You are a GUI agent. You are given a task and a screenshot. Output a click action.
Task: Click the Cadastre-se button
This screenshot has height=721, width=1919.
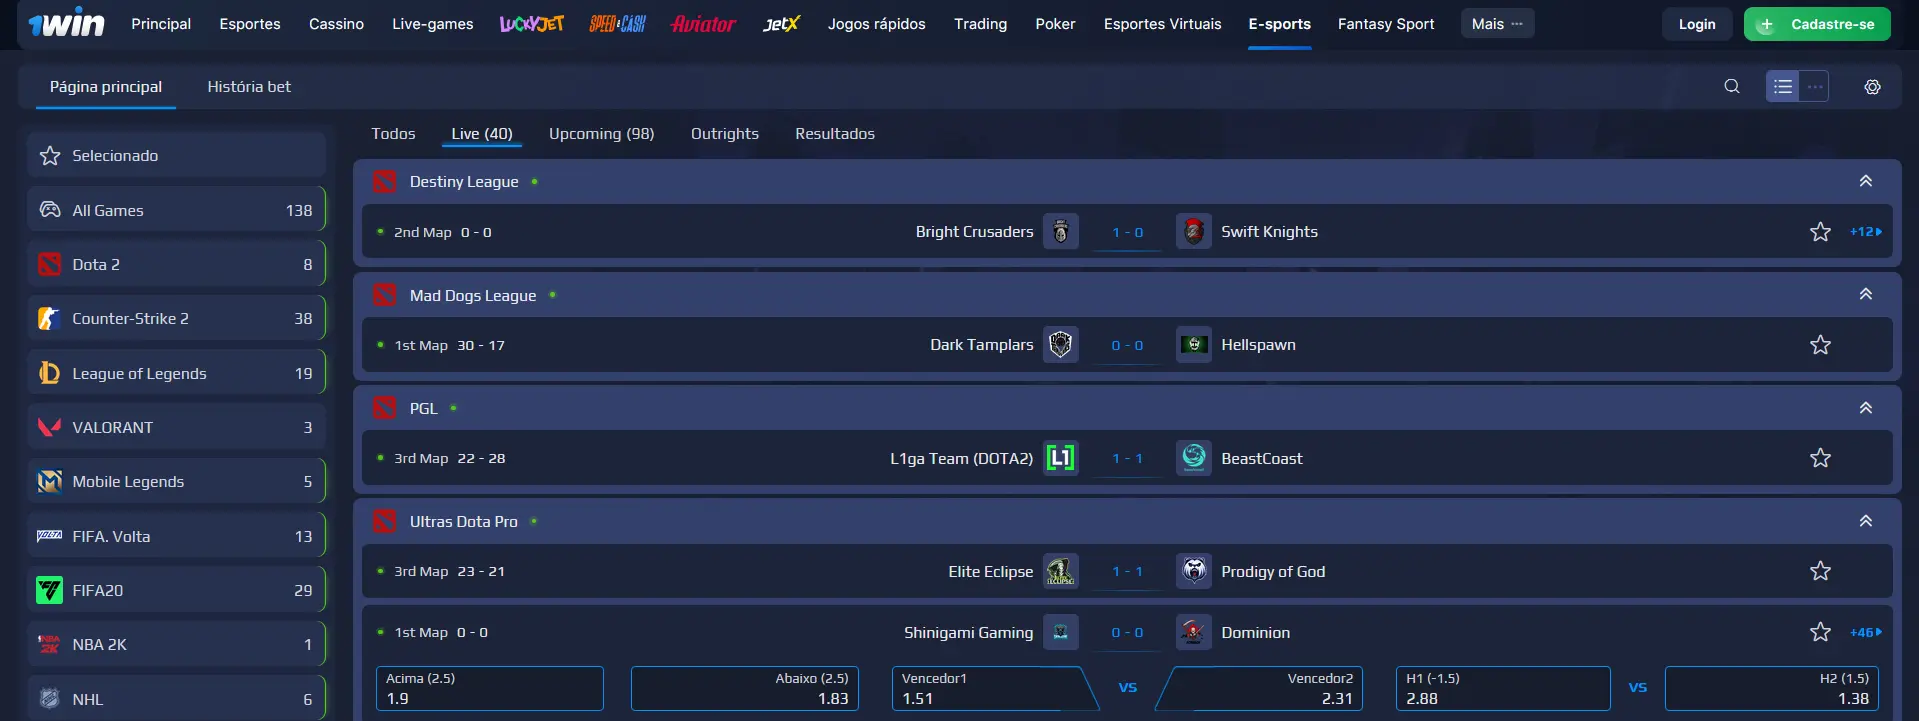click(x=1817, y=24)
